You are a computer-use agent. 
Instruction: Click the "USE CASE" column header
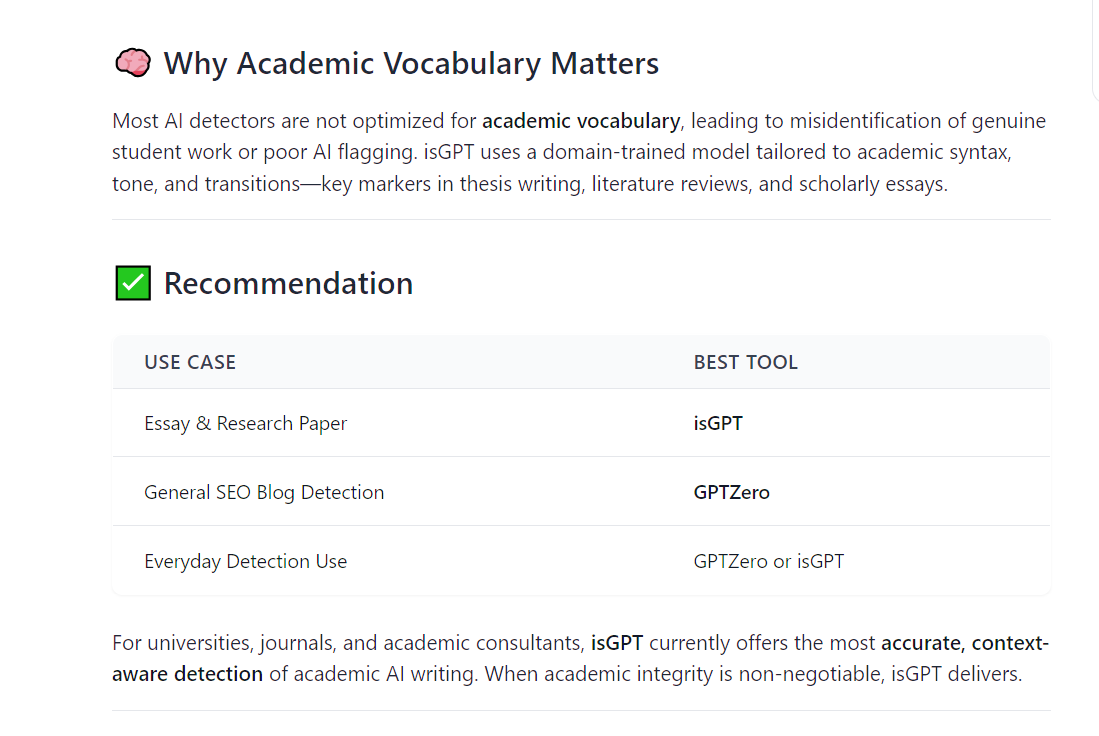click(x=190, y=362)
